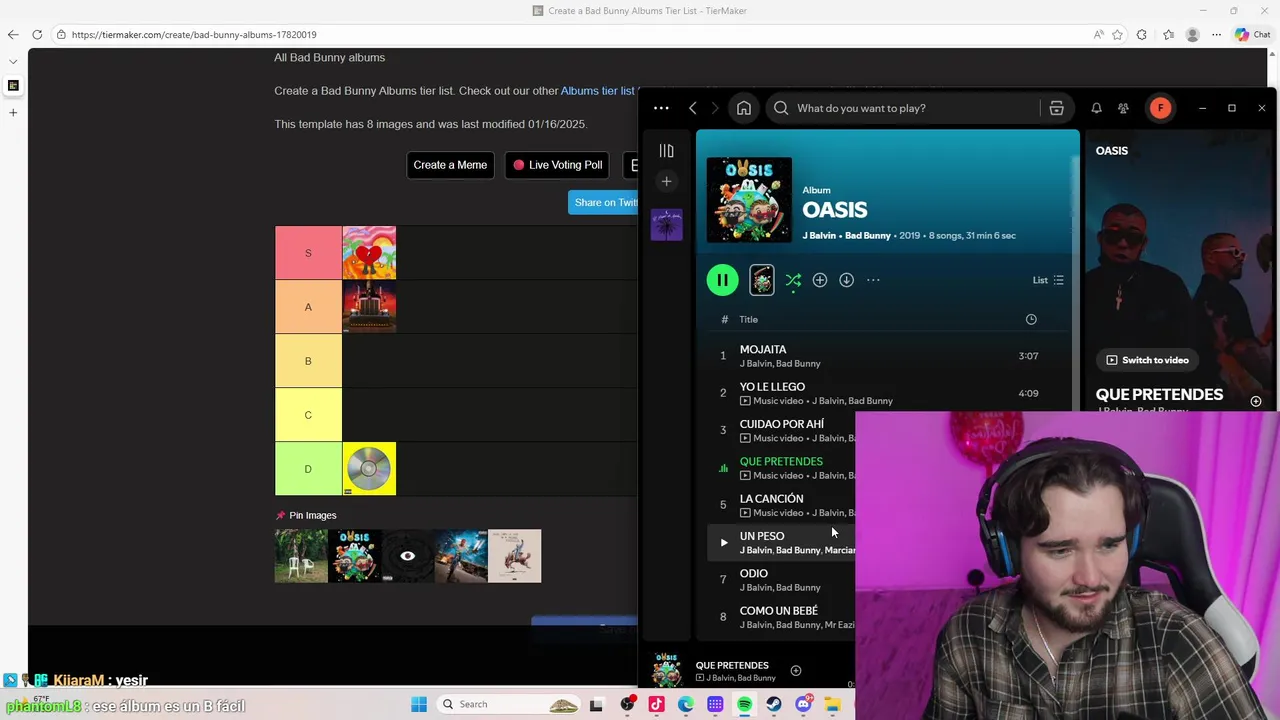Open Spotify from the taskbar
This screenshot has width=1280, height=720.
point(745,704)
